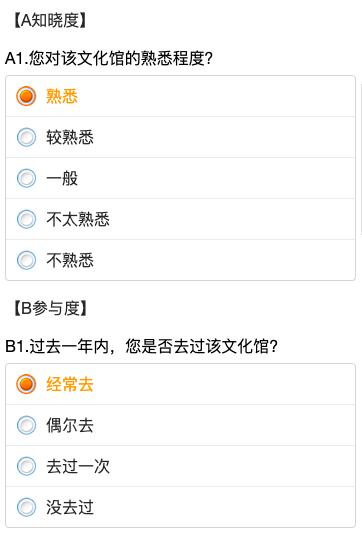Click the orange 经常去 label text

coord(70,384)
